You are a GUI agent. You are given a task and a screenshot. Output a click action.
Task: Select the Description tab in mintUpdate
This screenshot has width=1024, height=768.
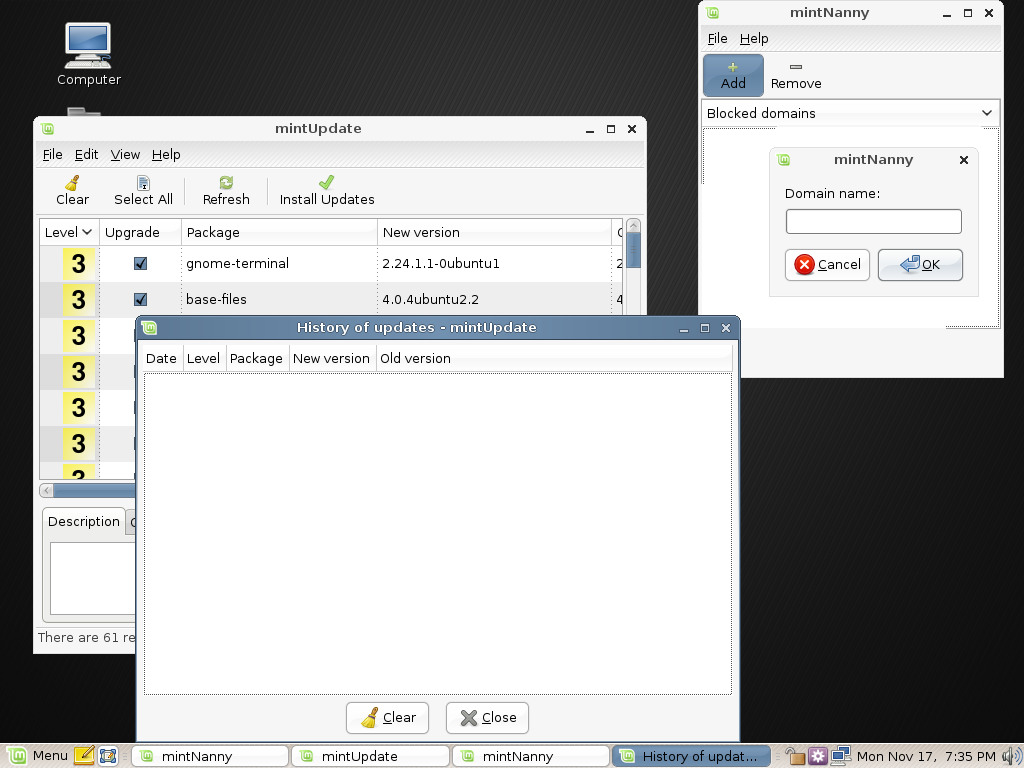84,522
